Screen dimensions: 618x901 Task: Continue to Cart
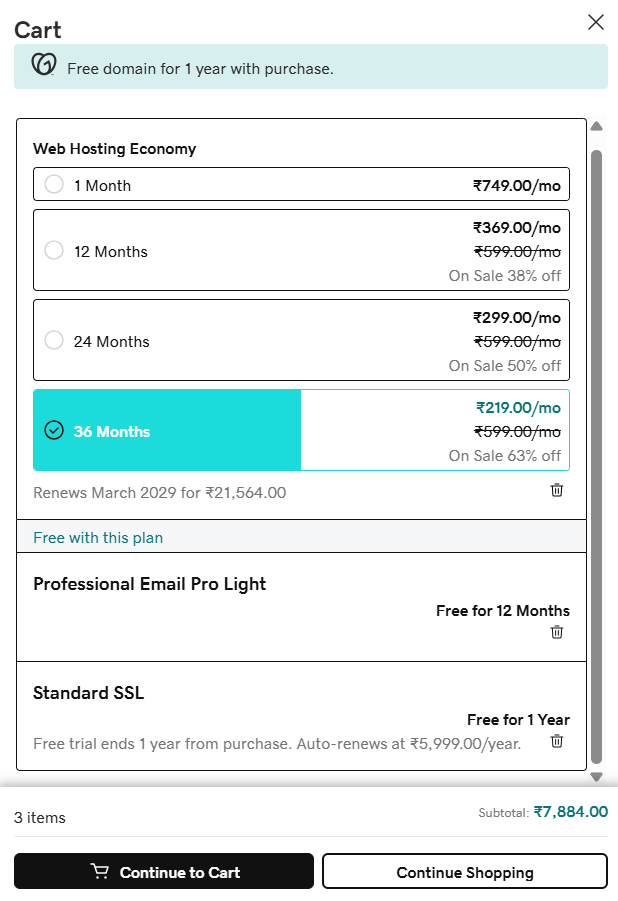tap(164, 871)
